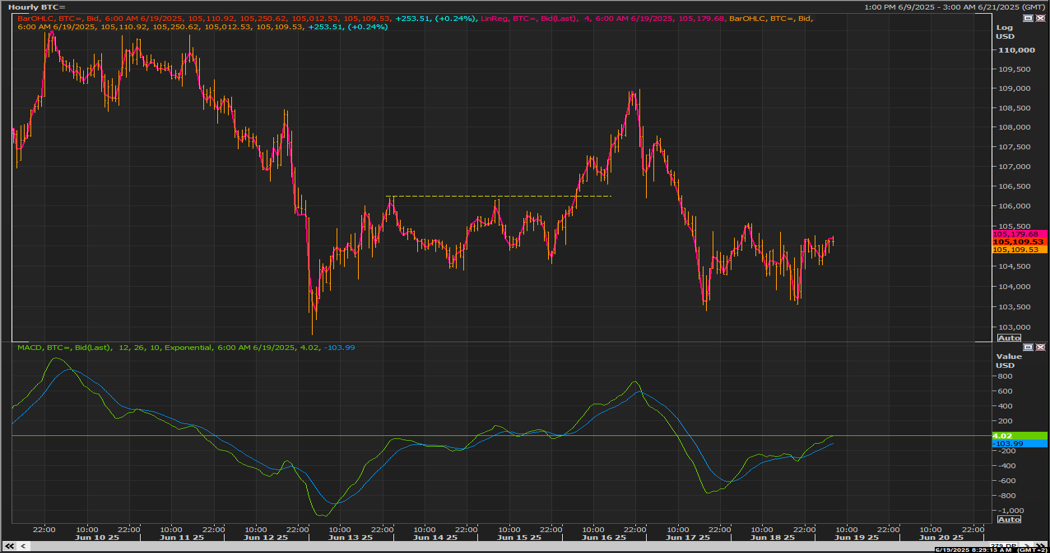This screenshot has height=553, width=1050.
Task: Click the 109,000 price axis label
Action: click(x=1015, y=88)
